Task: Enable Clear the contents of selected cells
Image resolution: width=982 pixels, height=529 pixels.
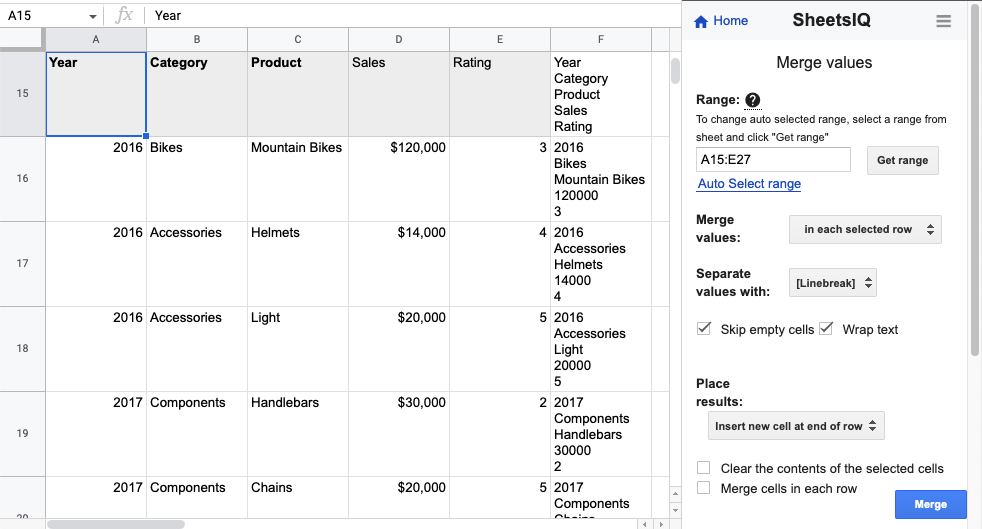Action: tap(704, 468)
